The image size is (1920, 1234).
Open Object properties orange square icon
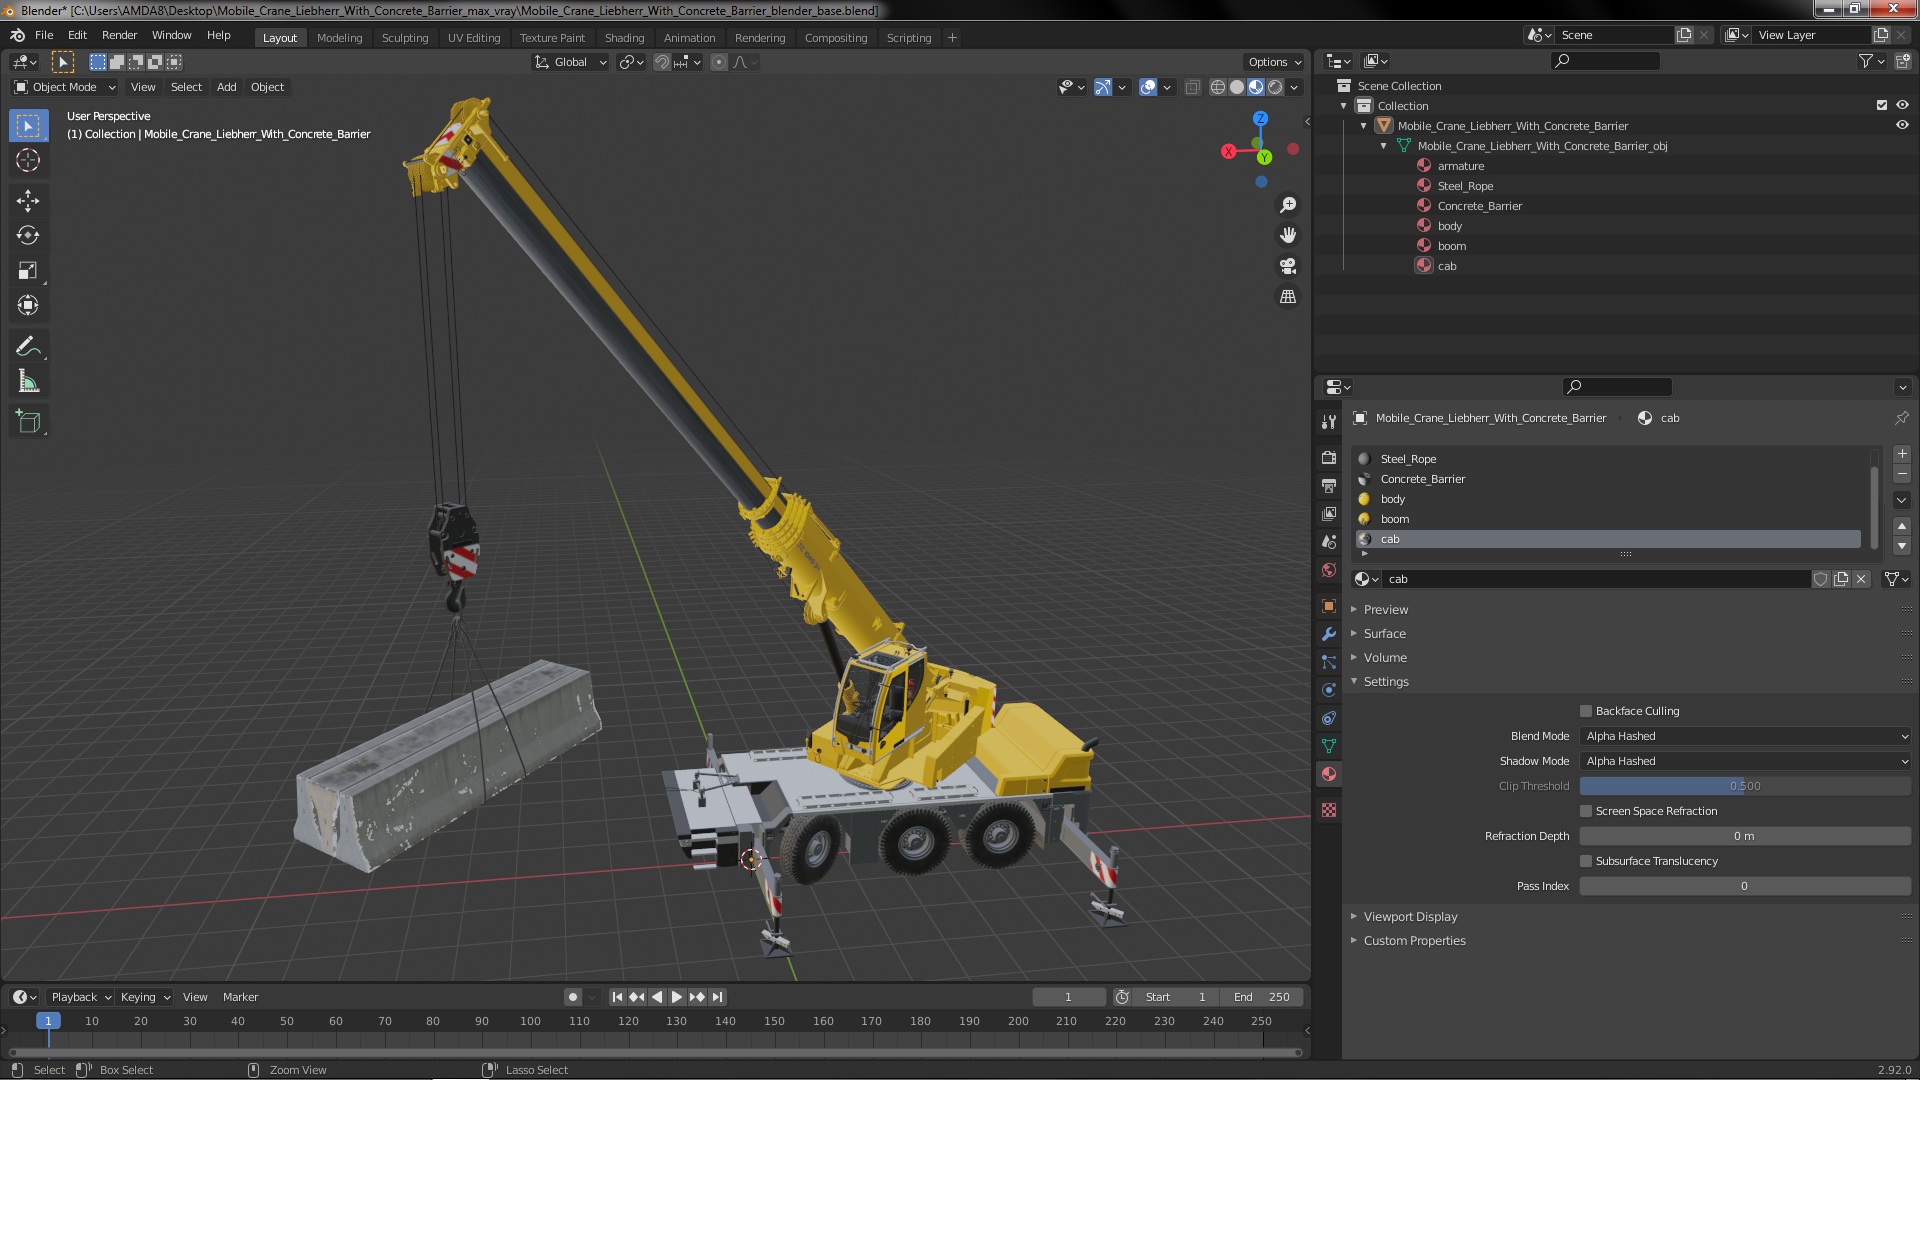pyautogui.click(x=1329, y=606)
